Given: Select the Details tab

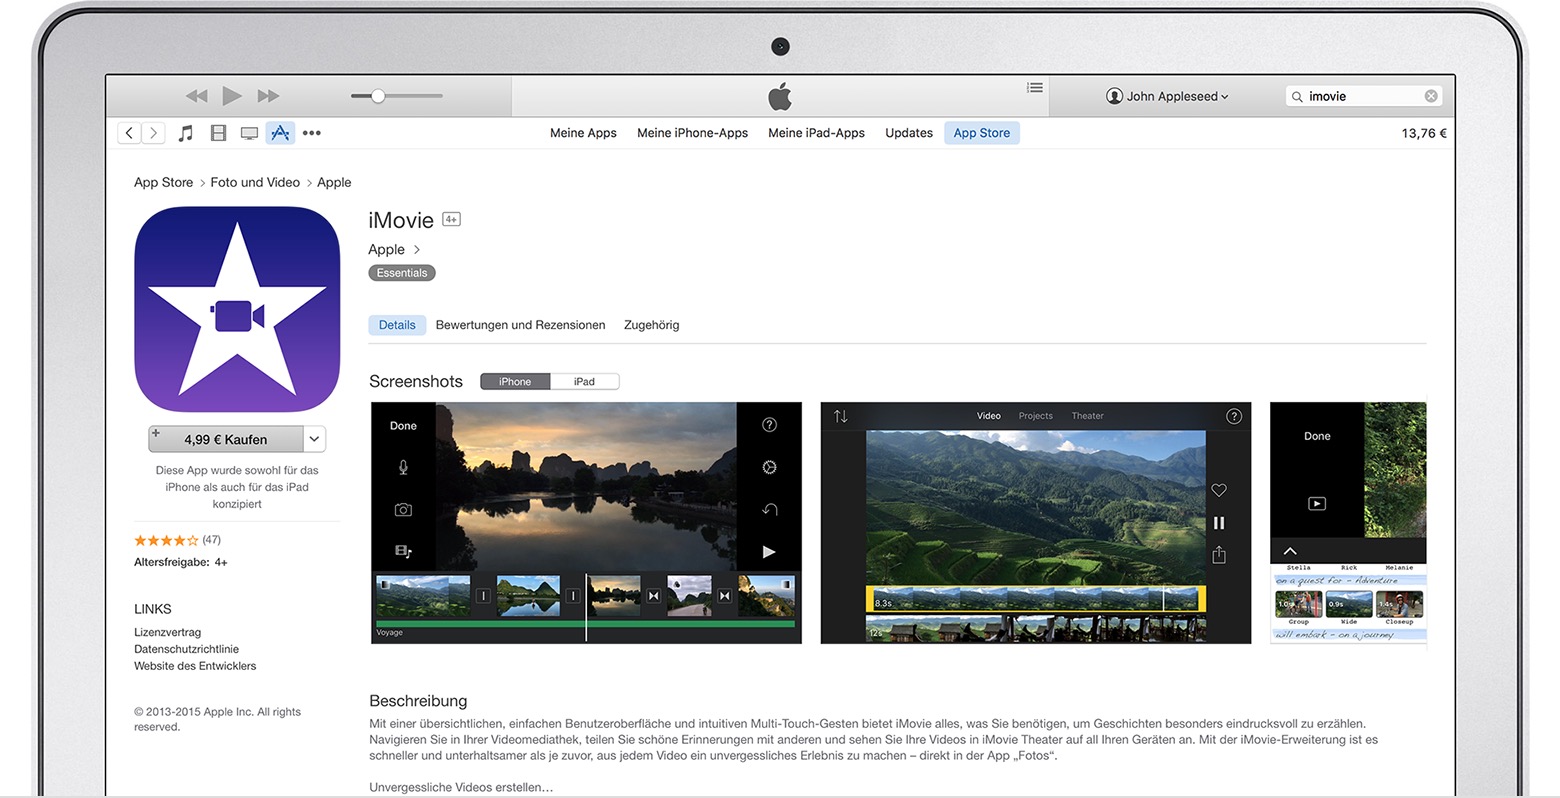Looking at the screenshot, I should pos(397,325).
